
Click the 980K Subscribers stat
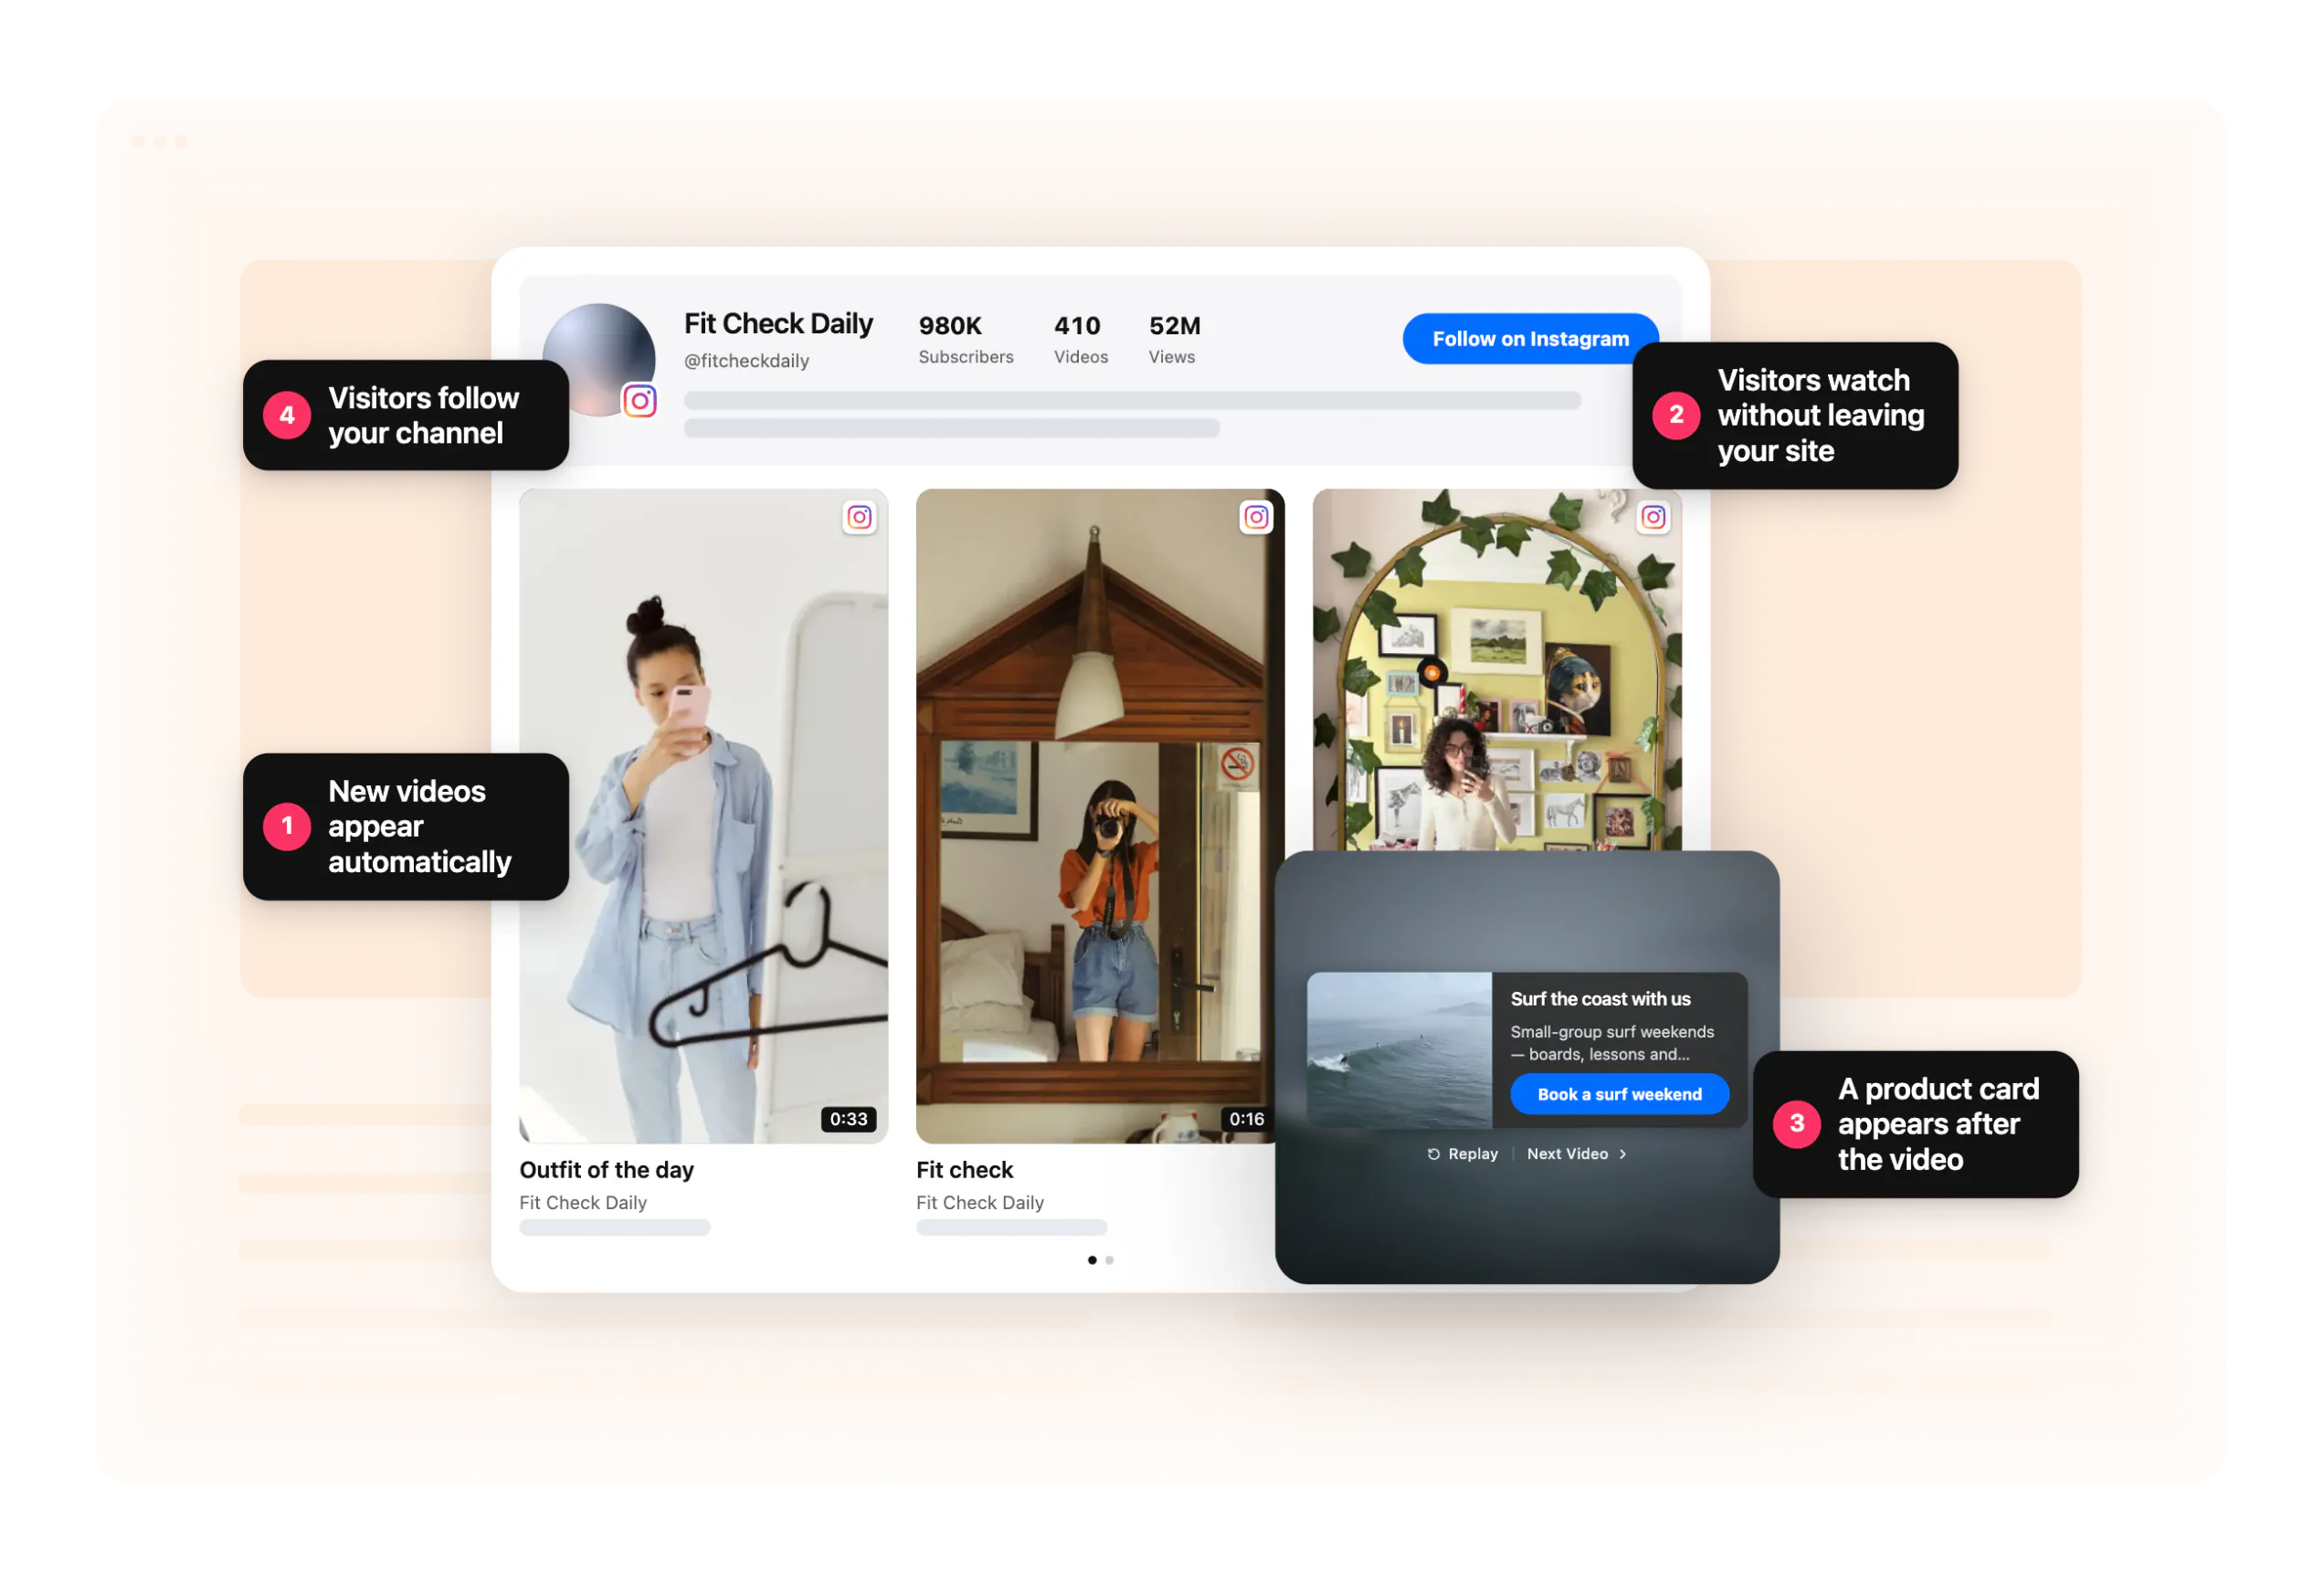(x=965, y=340)
